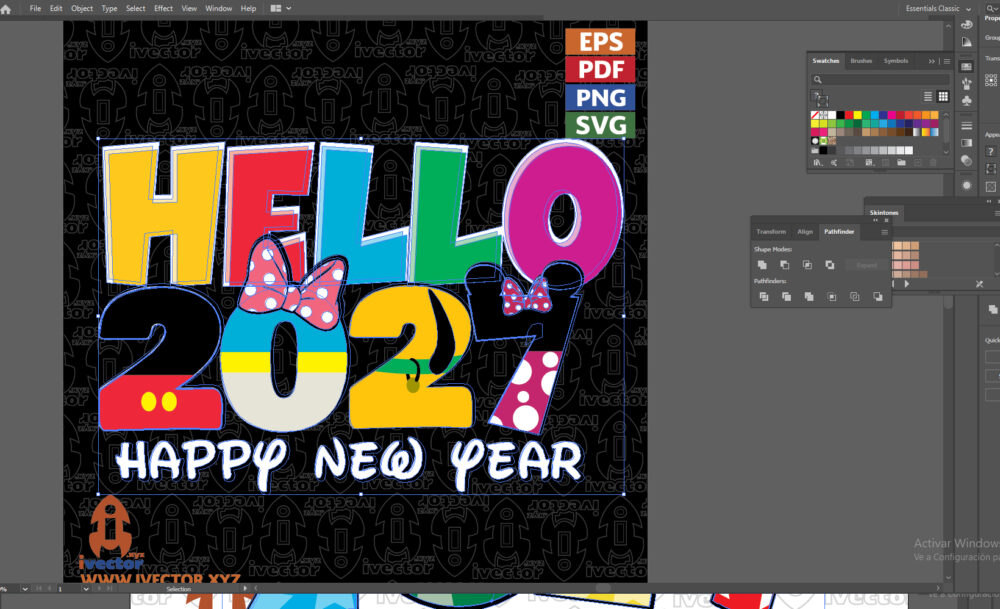Pick the red swatch in first row
Image resolution: width=1000 pixels, height=609 pixels.
pos(849,115)
